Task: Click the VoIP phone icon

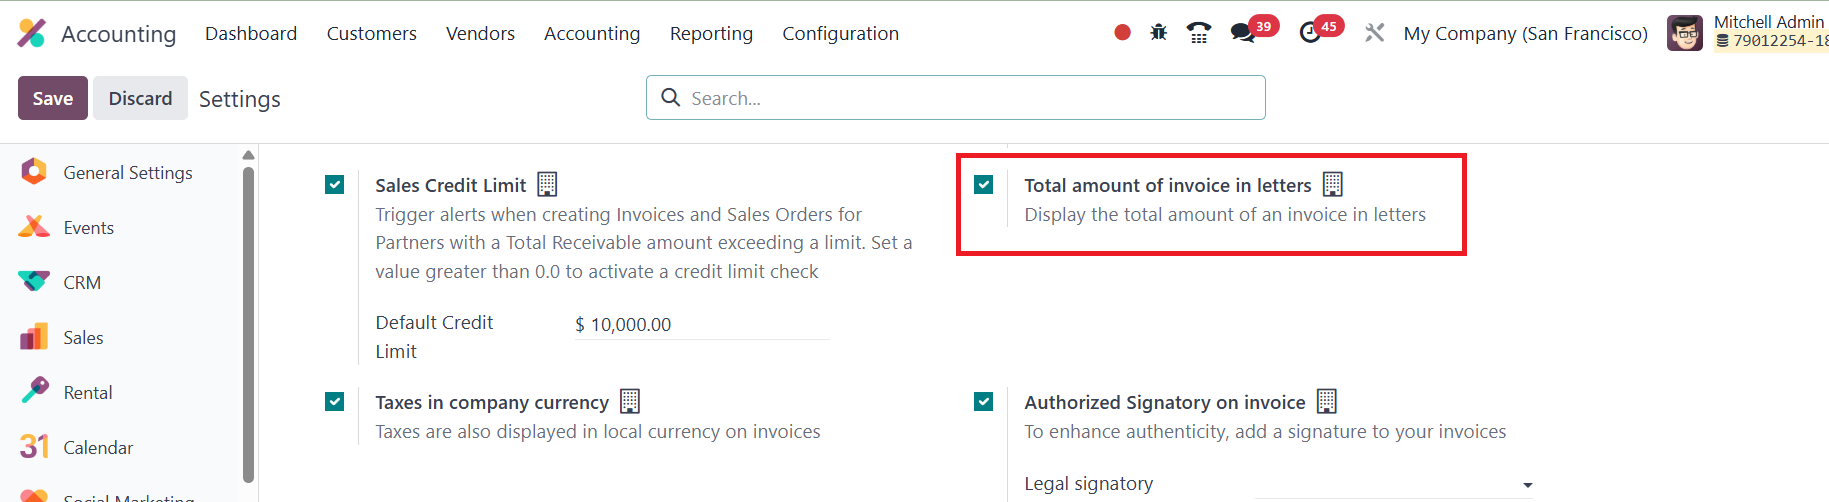Action: (x=1198, y=33)
